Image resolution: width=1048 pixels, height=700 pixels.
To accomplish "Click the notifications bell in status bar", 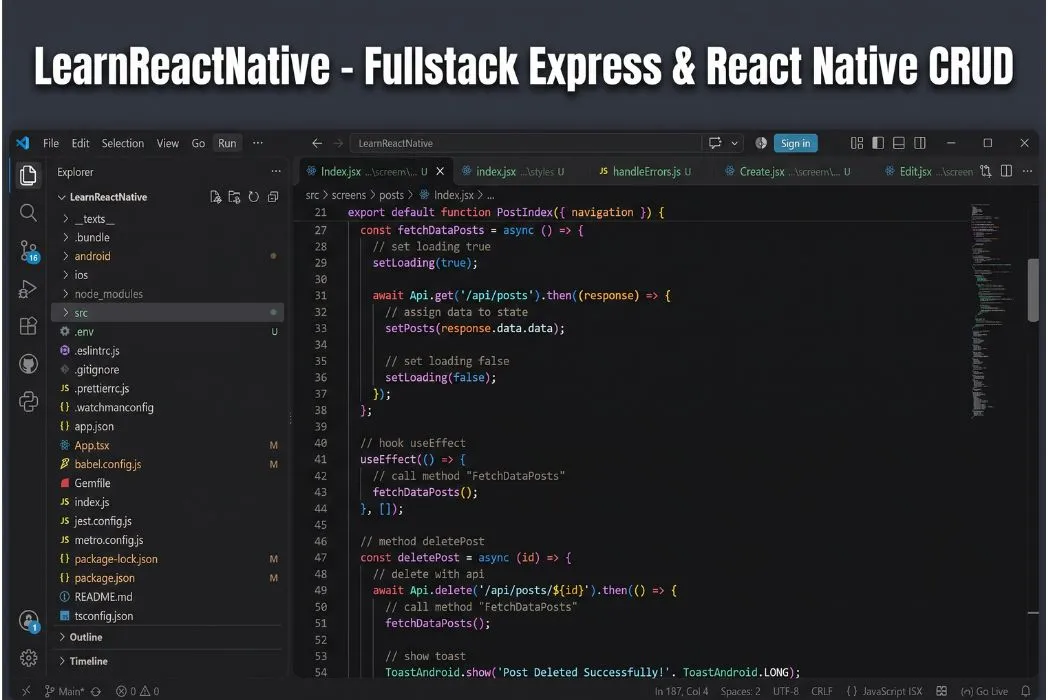I will click(1026, 691).
